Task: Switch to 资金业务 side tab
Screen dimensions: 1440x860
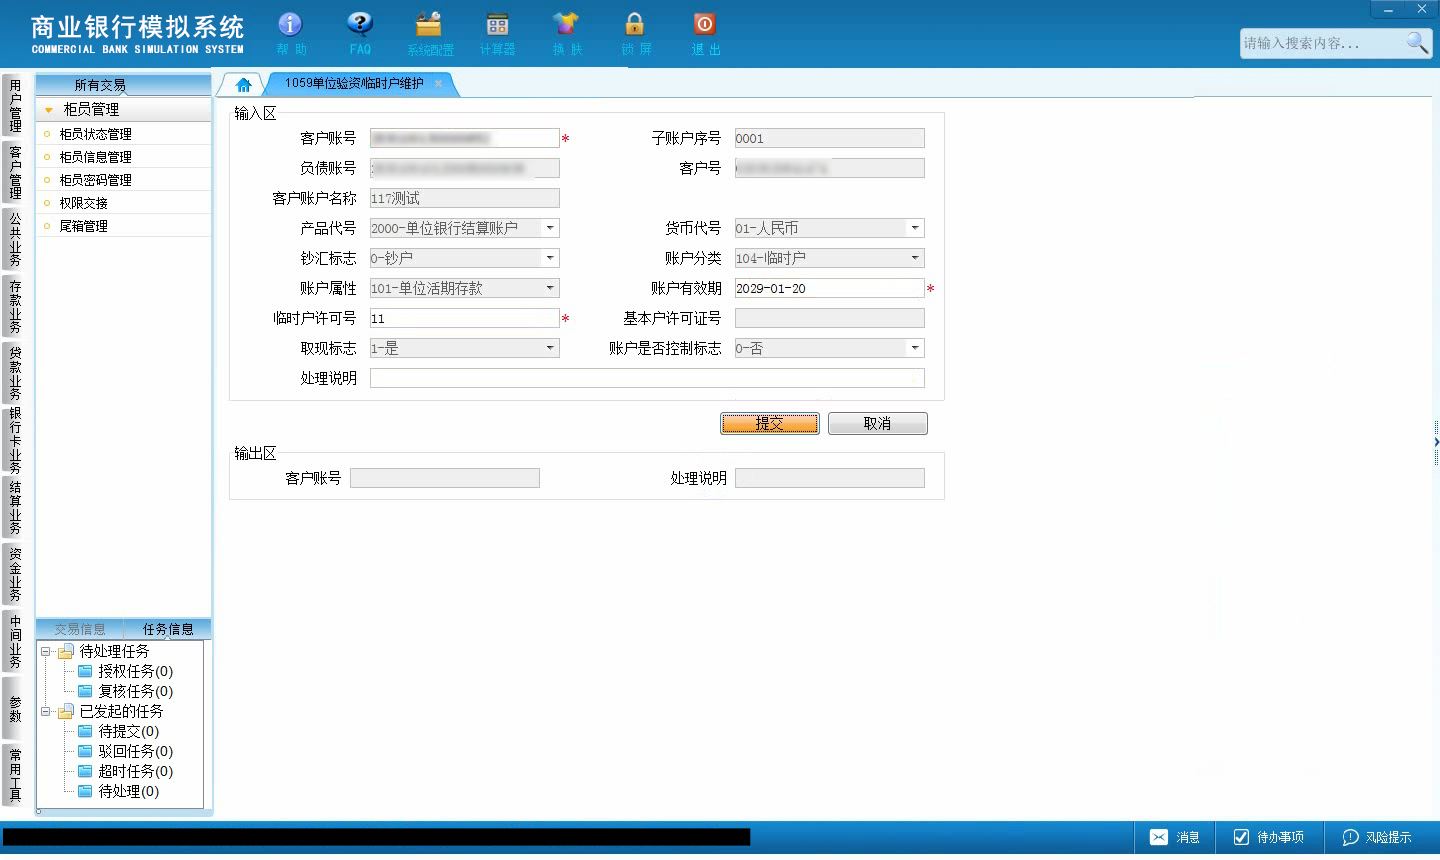Action: tap(15, 574)
